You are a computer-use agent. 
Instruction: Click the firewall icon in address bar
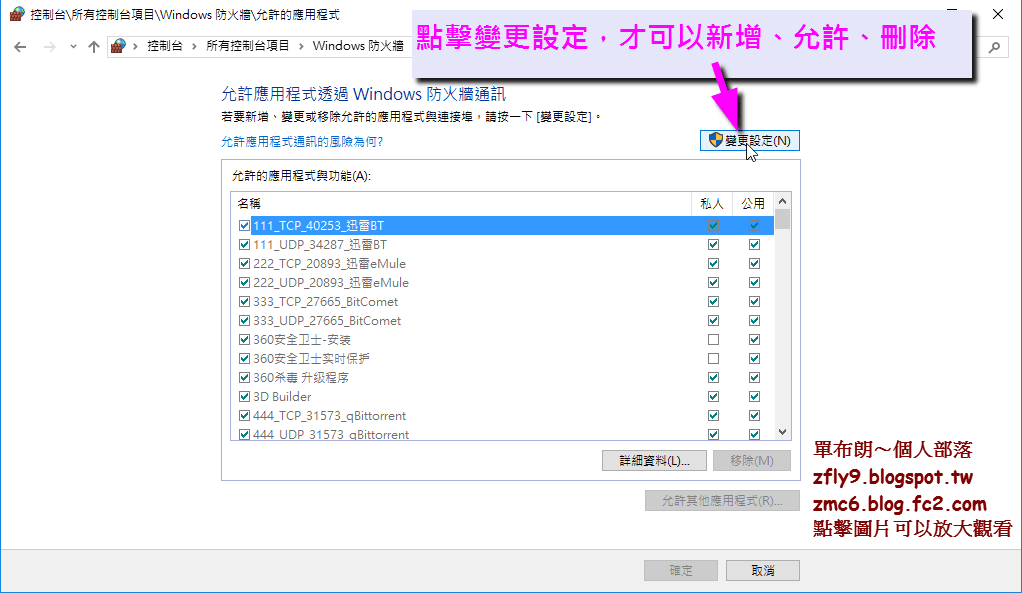click(x=118, y=46)
